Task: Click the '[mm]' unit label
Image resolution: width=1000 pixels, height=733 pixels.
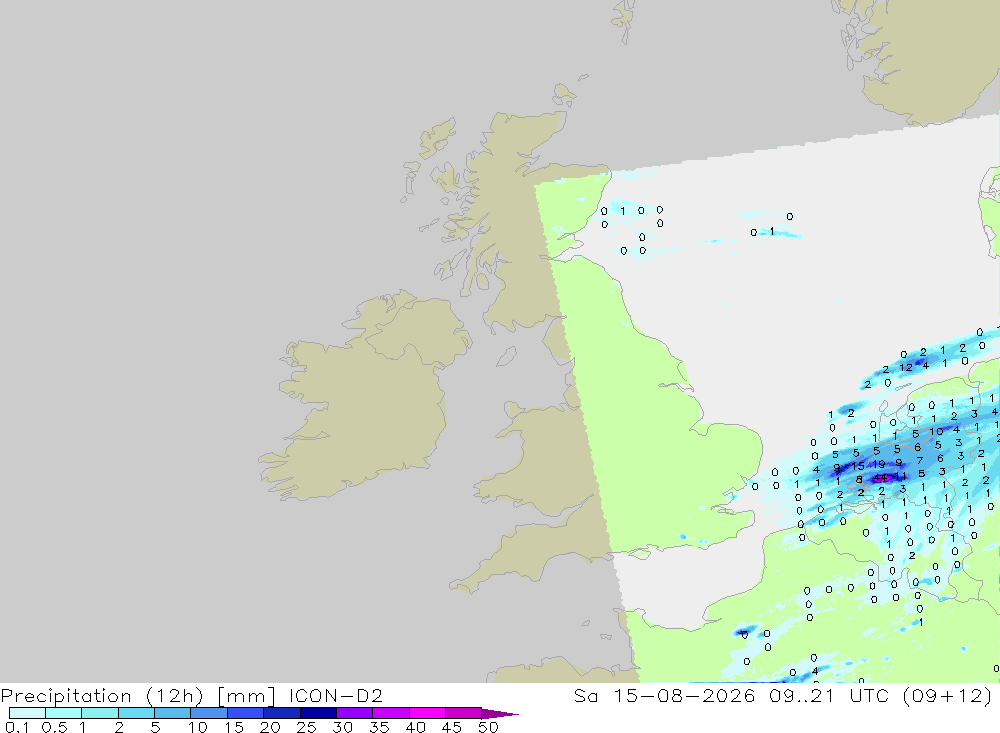Action: pos(246,695)
